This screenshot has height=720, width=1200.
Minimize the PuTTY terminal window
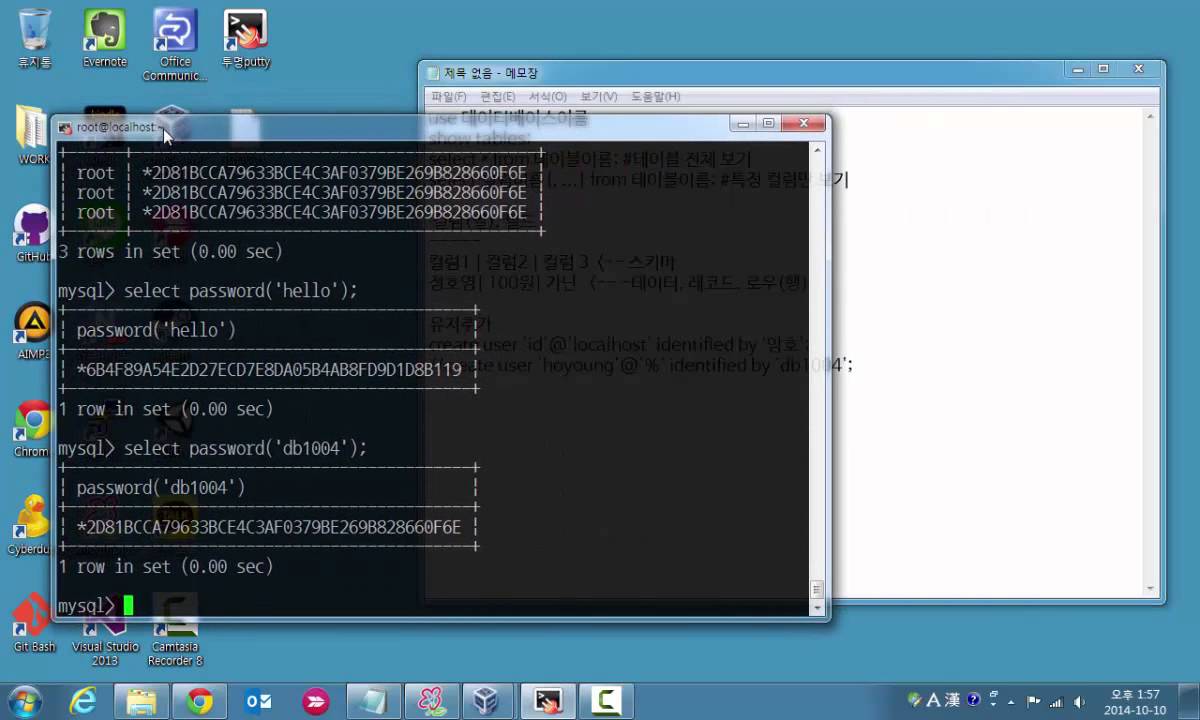tap(744, 124)
